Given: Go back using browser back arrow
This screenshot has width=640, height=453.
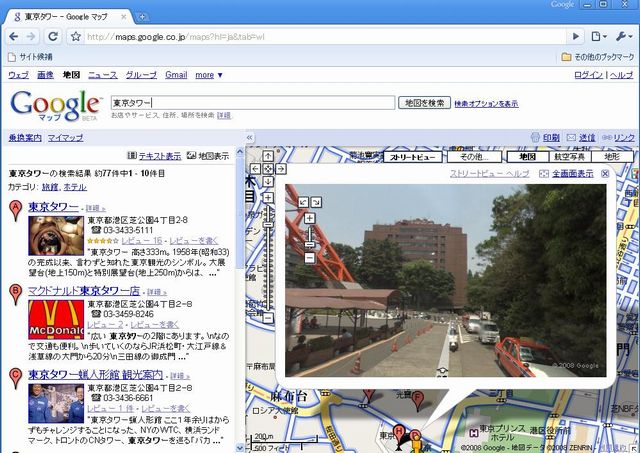Looking at the screenshot, I should click(x=13, y=37).
